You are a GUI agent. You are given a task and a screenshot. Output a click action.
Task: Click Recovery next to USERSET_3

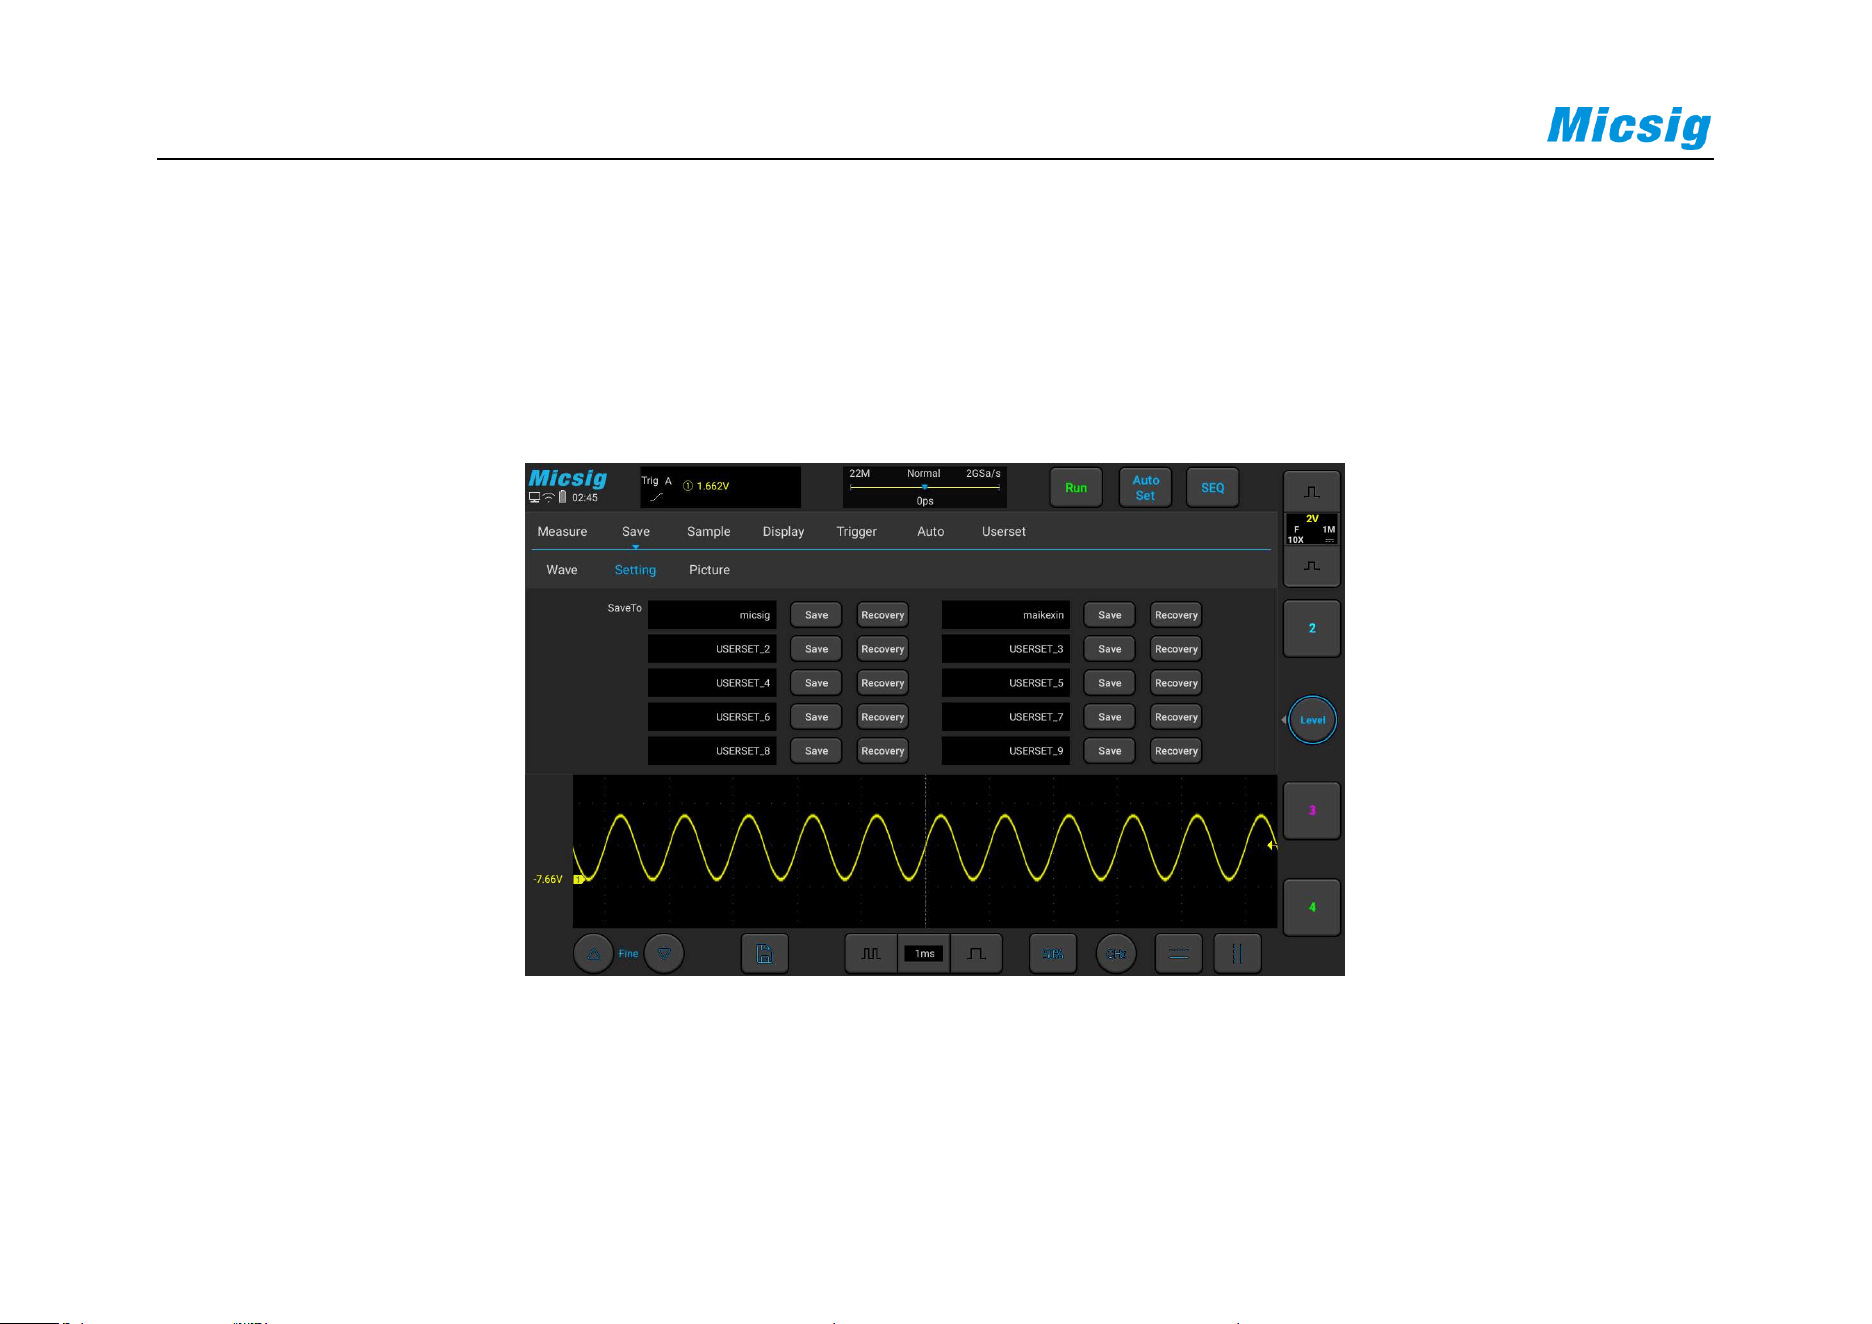point(1176,649)
